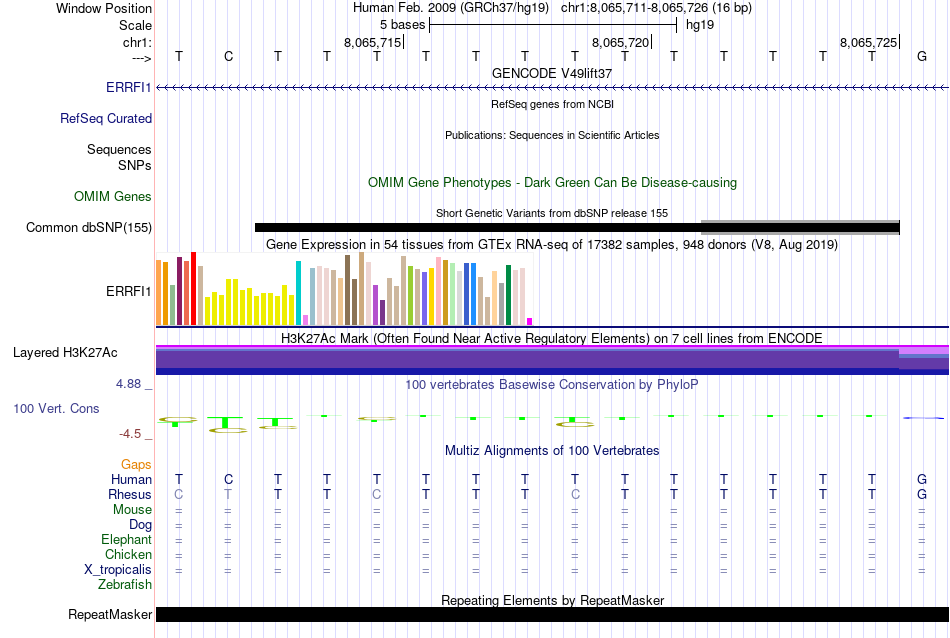This screenshot has height=638, width=950.
Task: Select the OMIM Genes track label
Action: (x=113, y=196)
